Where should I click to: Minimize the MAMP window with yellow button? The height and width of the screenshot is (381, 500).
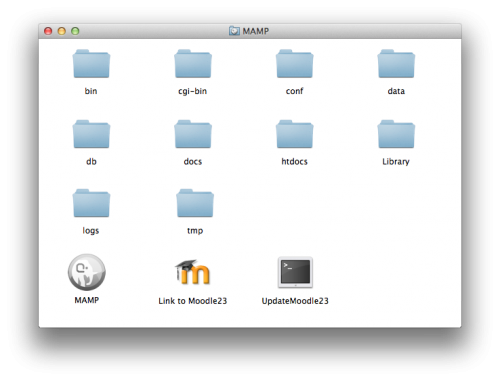point(62,31)
